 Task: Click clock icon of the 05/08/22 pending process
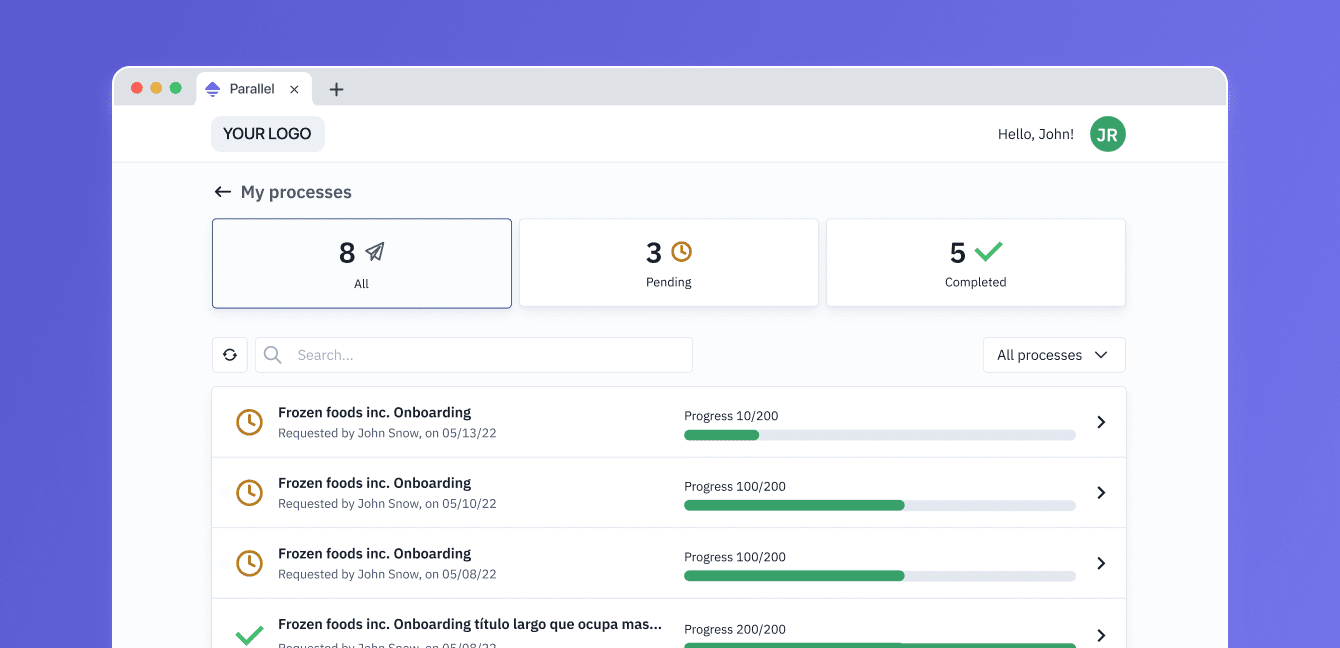[249, 563]
